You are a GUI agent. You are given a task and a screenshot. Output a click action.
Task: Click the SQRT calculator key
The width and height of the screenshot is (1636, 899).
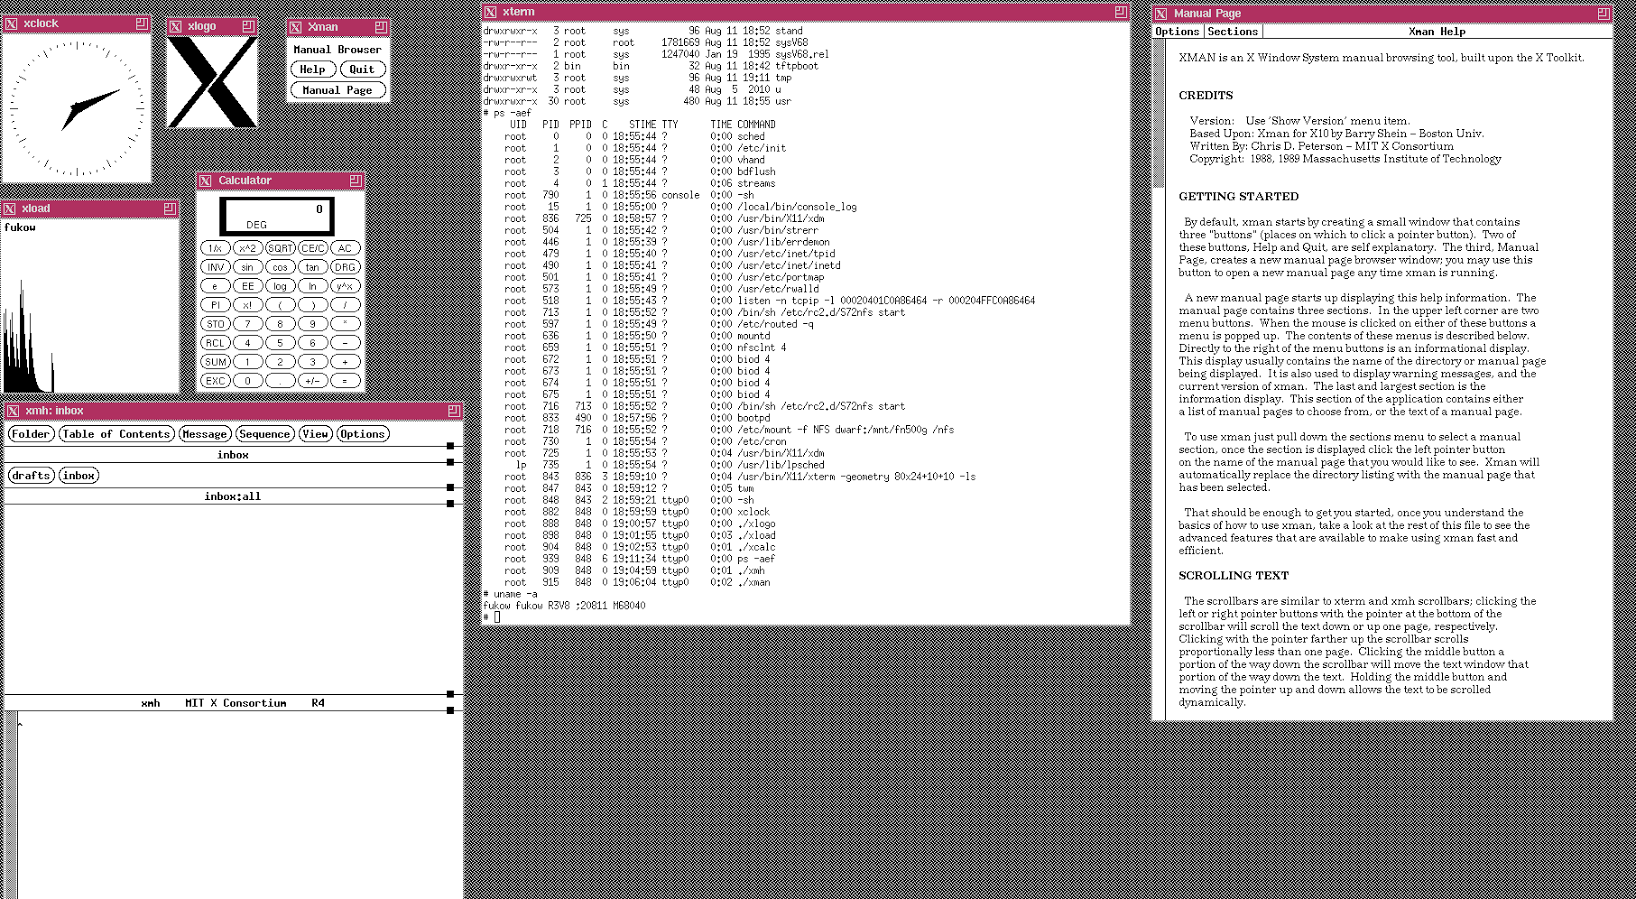[x=280, y=248]
